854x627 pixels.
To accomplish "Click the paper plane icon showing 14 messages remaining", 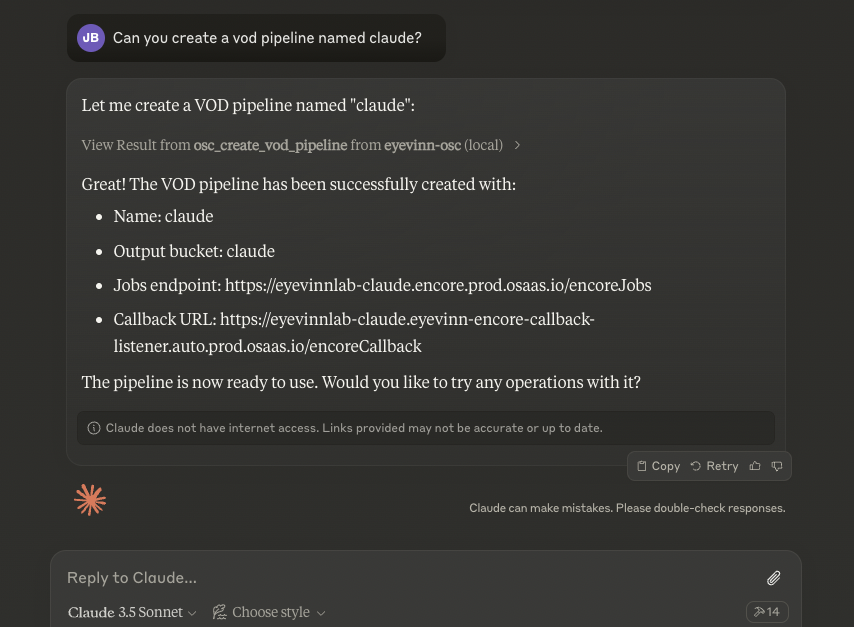I will point(767,611).
